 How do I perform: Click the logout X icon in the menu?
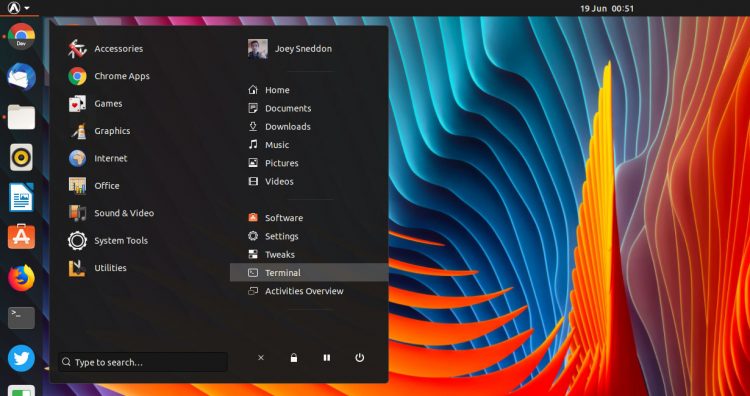(x=261, y=358)
